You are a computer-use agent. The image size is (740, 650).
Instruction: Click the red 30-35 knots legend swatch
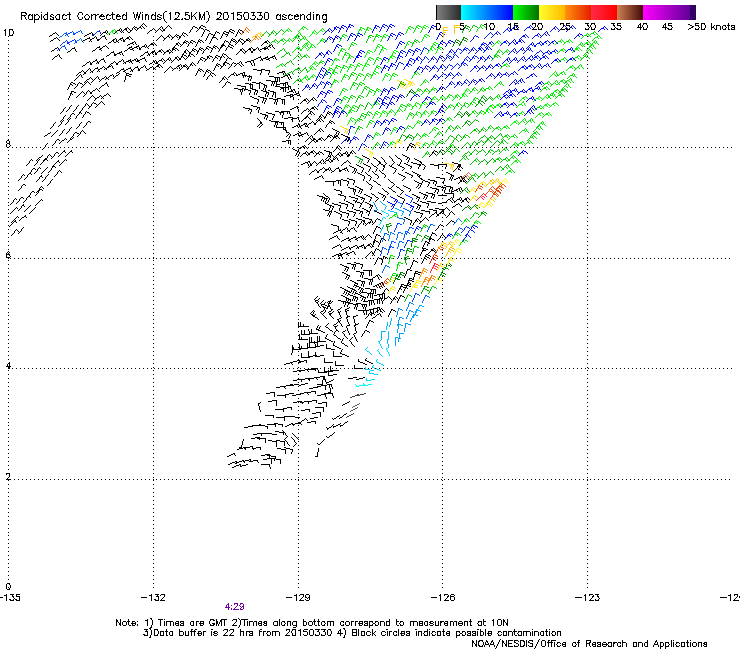pos(604,12)
